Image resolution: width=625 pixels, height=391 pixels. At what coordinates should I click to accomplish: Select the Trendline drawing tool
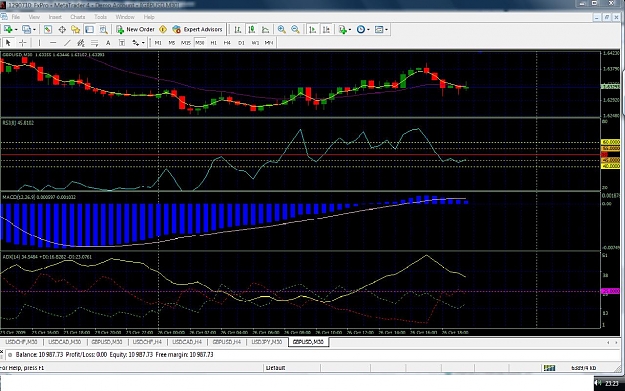coord(67,43)
